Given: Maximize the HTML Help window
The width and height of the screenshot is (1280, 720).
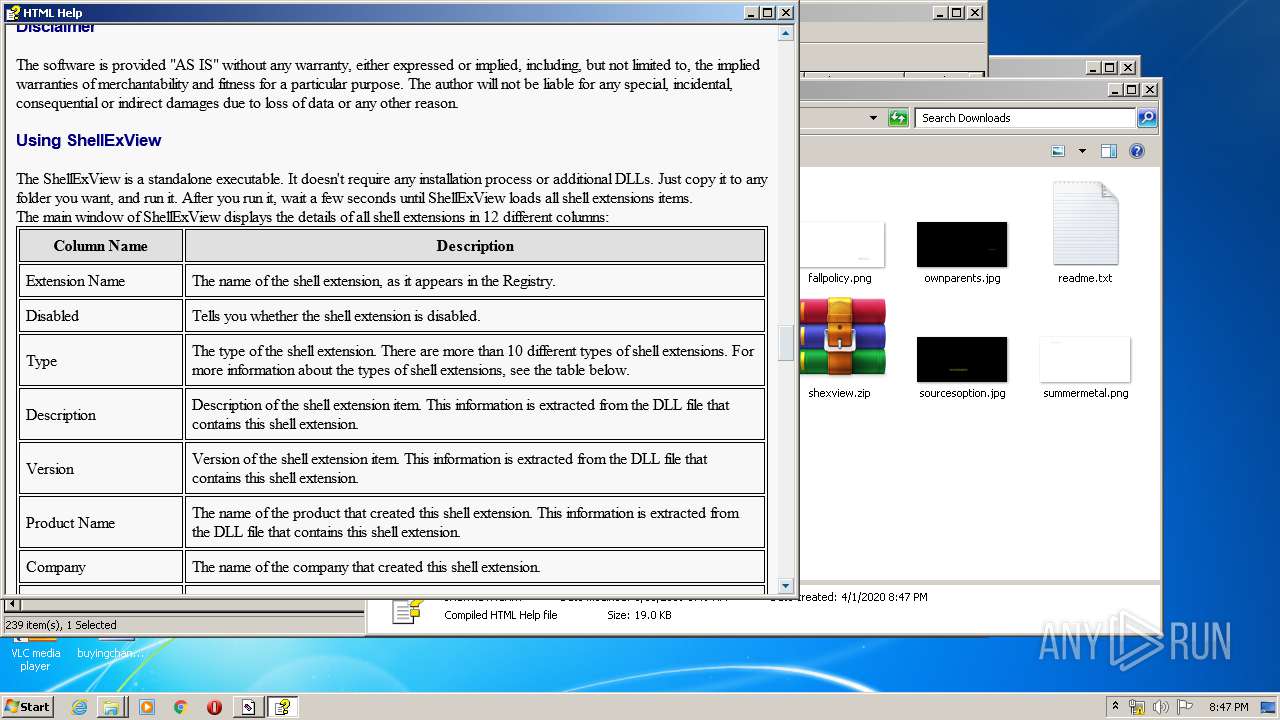Looking at the screenshot, I should [768, 13].
